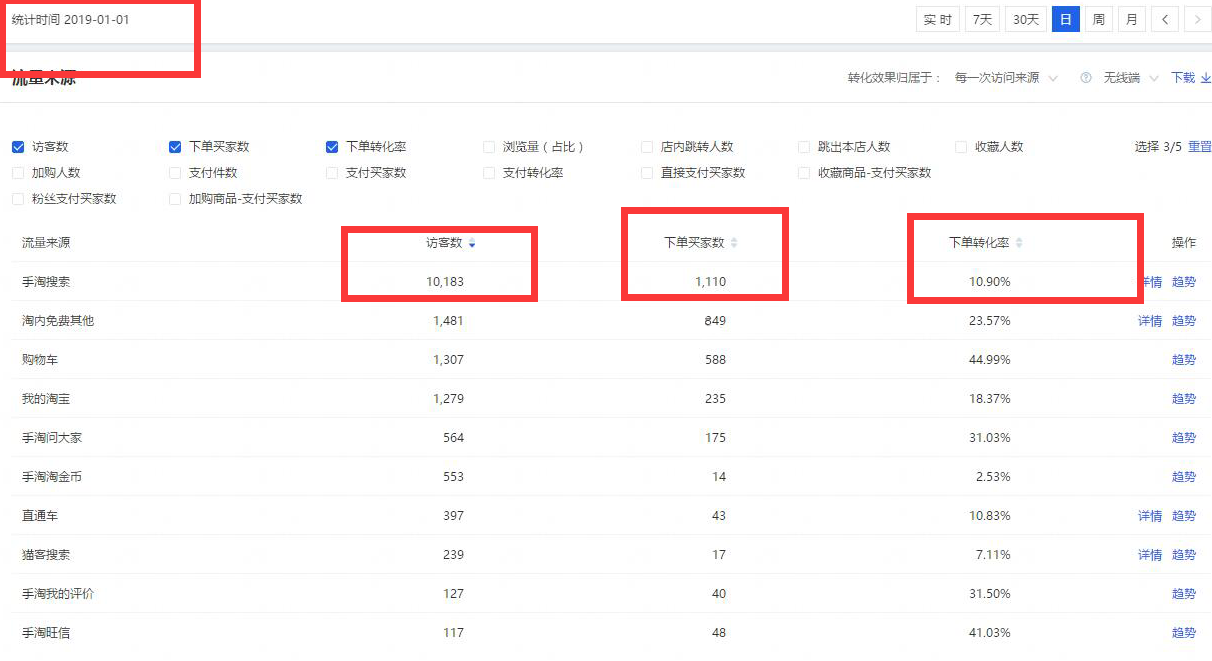Screen dimensions: 1212x661
Task: Click the 购物车 source name
Action: coord(40,360)
